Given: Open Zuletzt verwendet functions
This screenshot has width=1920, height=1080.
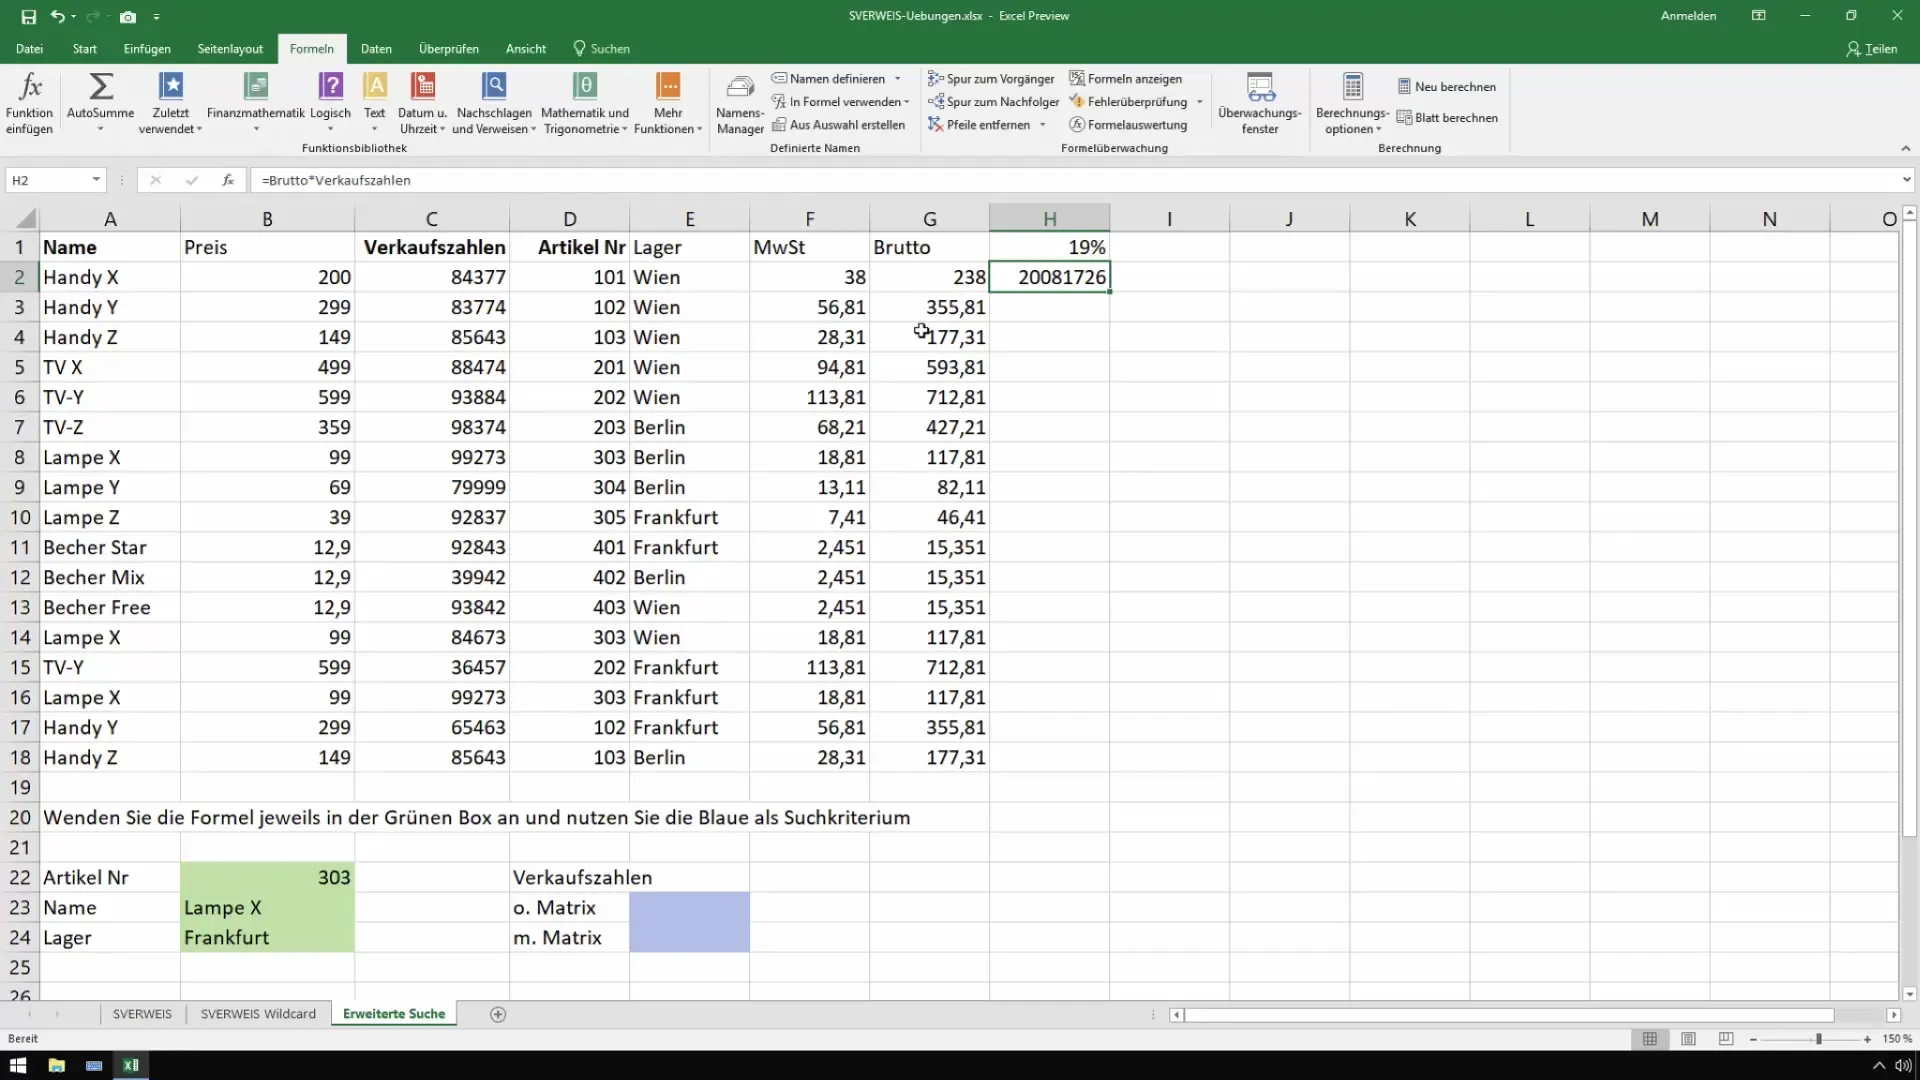Looking at the screenshot, I should point(171,103).
